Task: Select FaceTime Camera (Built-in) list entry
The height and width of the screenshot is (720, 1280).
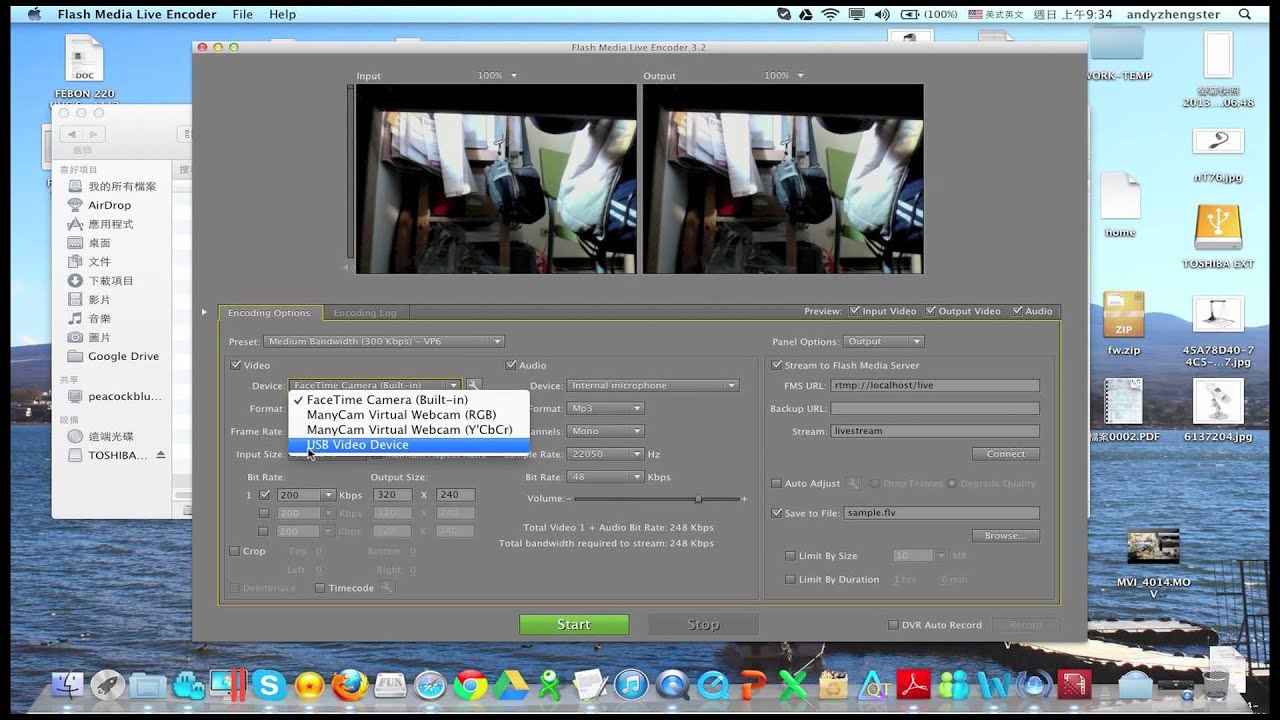Action: click(408, 400)
